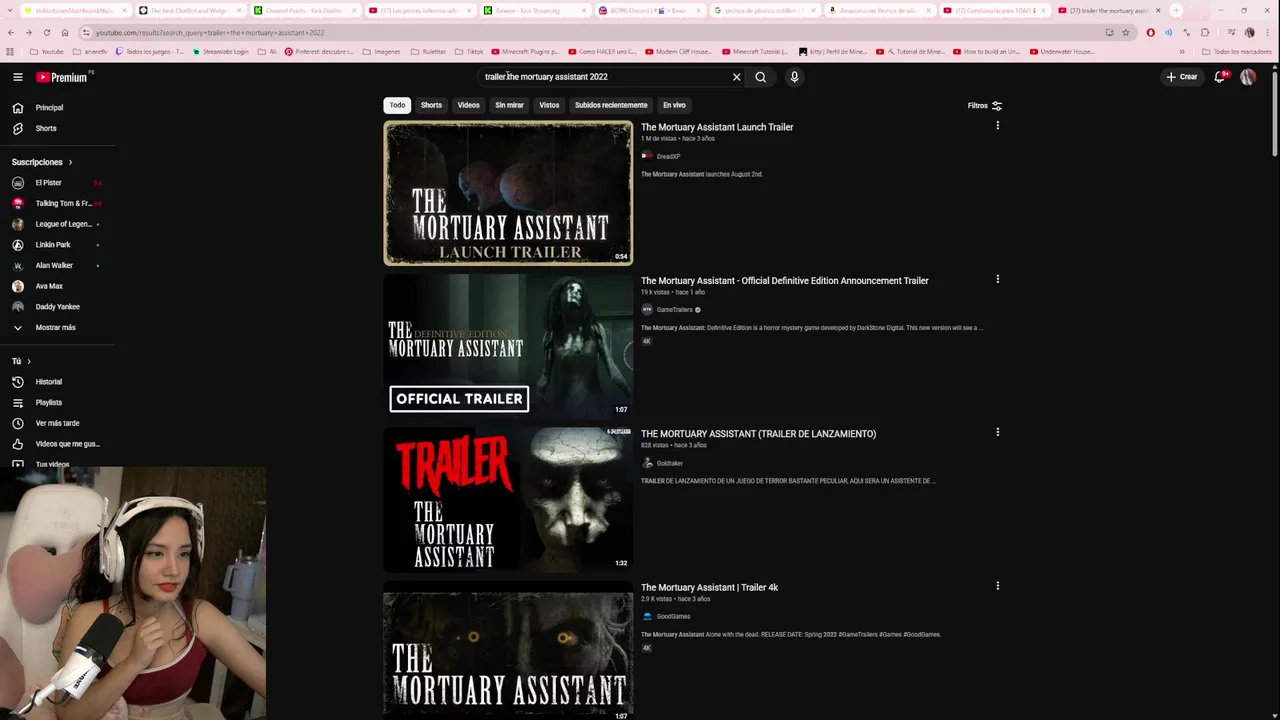
Task: Open Ruletitas bookmark folder
Action: 428,51
